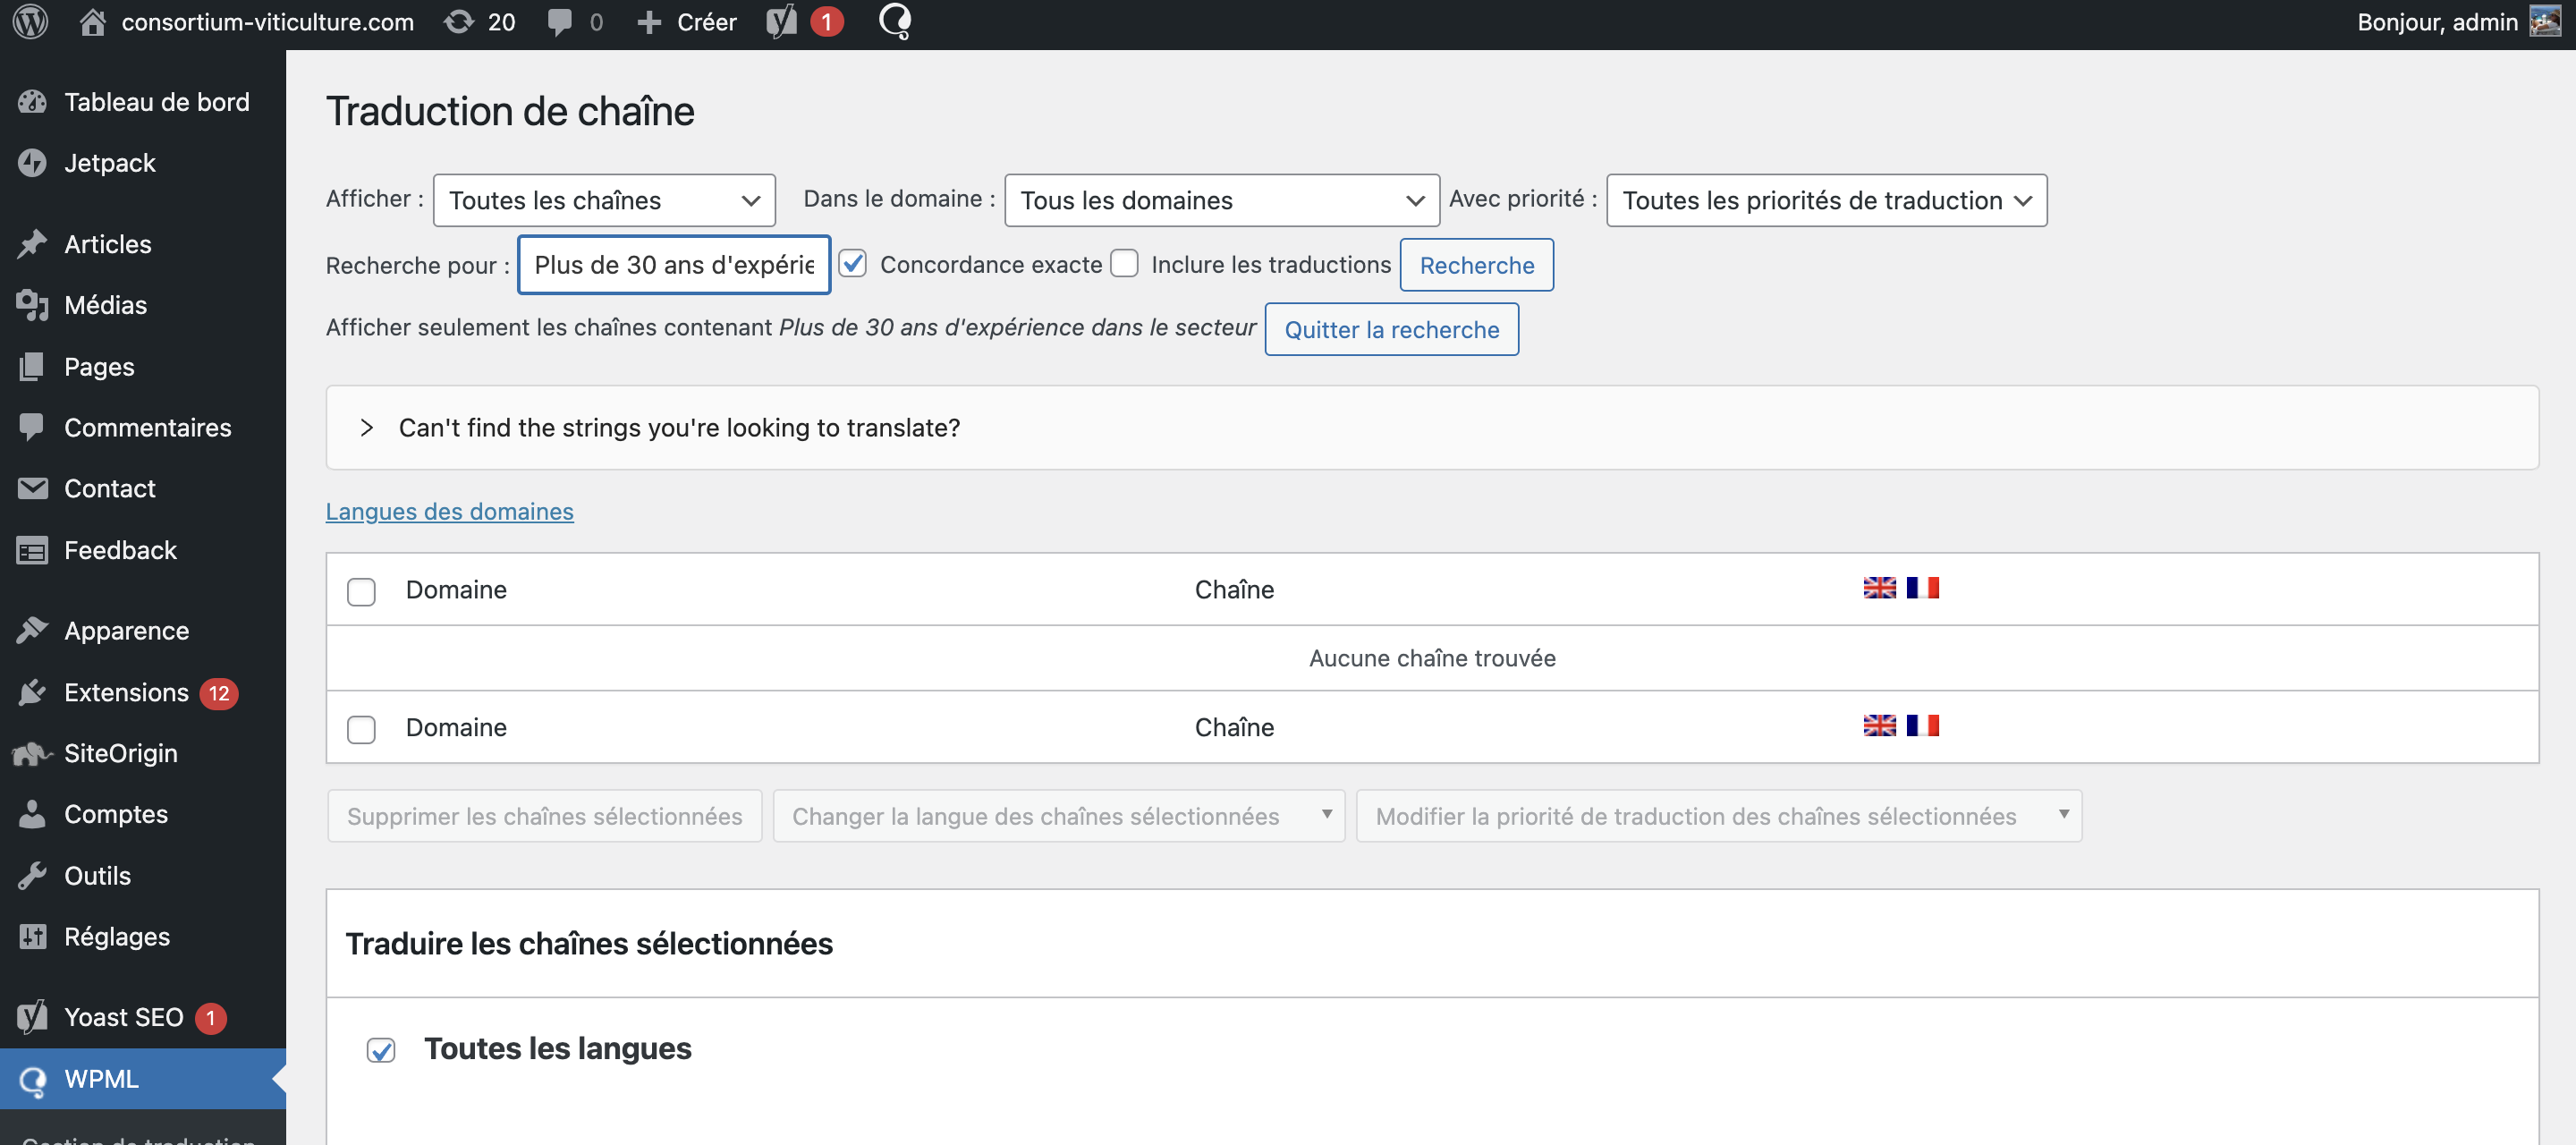2576x1145 pixels.
Task: Click the Apparence paintbrush icon
Action: tap(32, 630)
